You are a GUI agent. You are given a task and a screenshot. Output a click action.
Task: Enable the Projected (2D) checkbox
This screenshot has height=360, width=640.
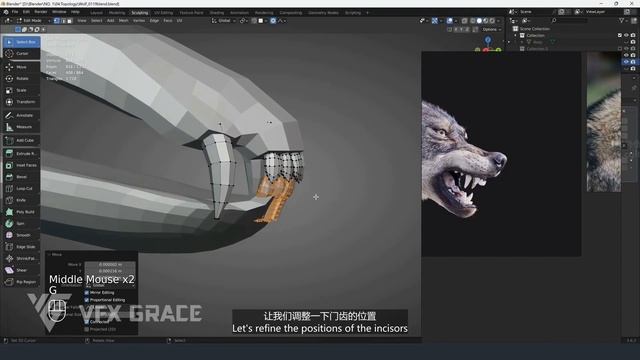point(87,329)
